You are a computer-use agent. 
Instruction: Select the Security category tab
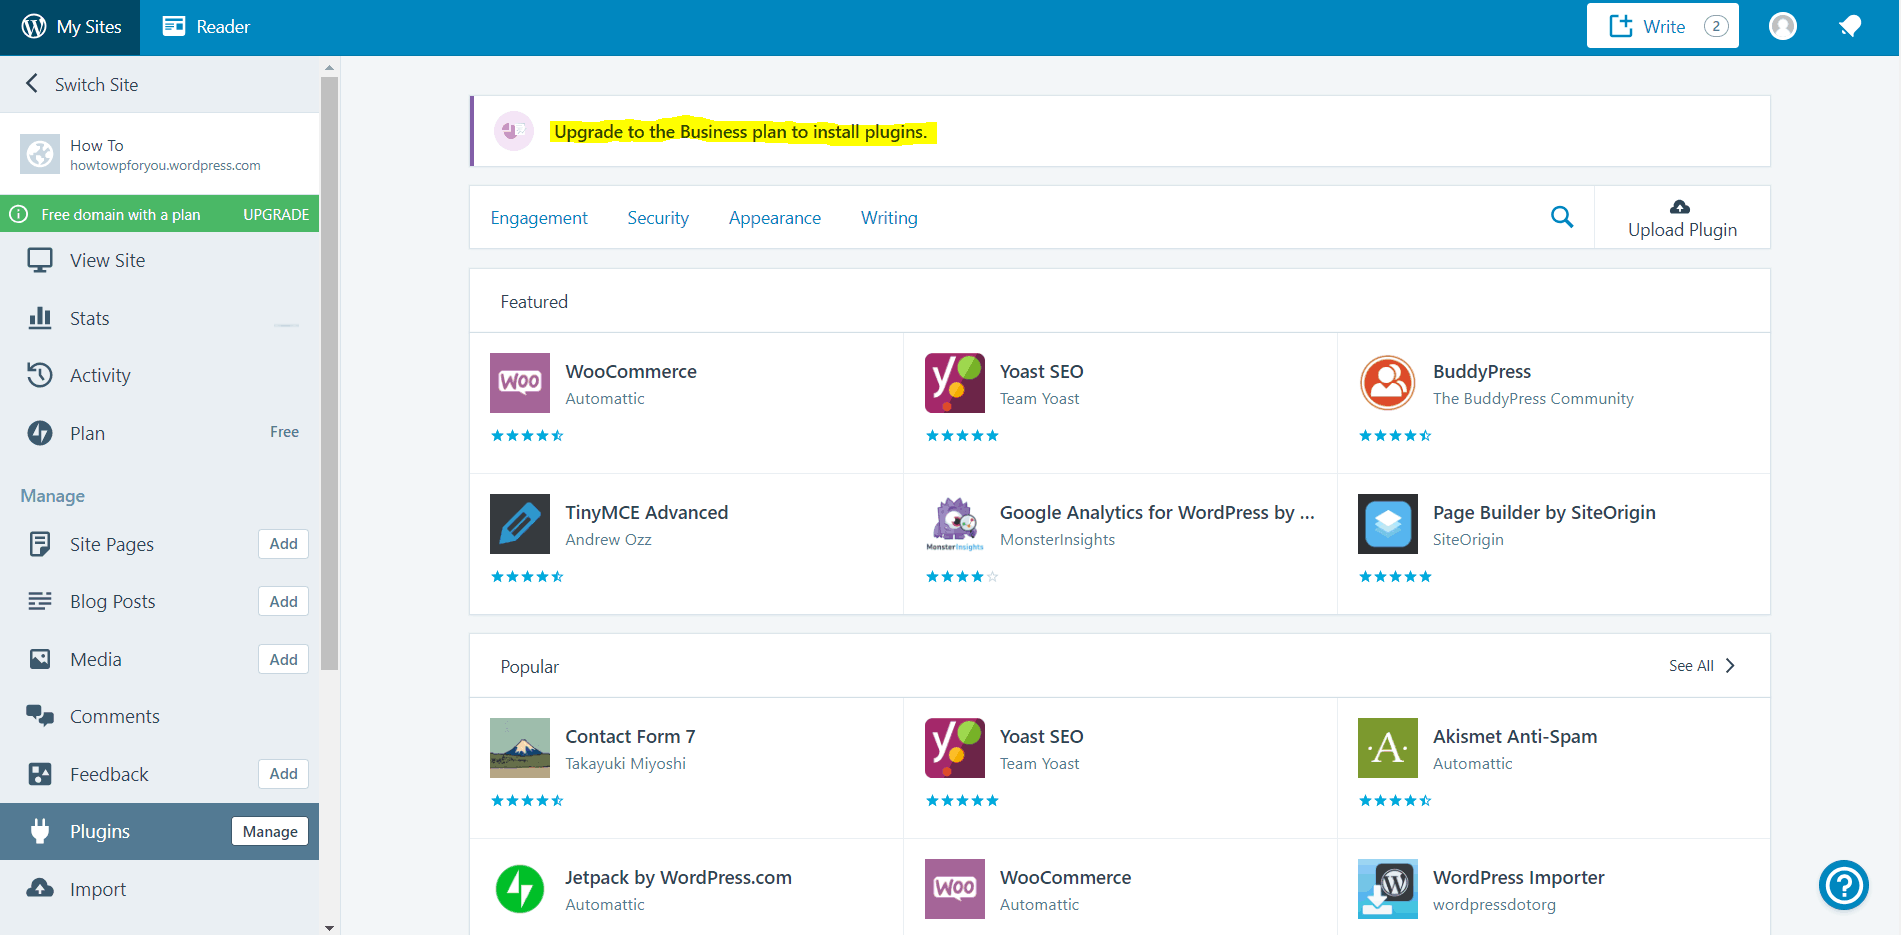coord(658,218)
